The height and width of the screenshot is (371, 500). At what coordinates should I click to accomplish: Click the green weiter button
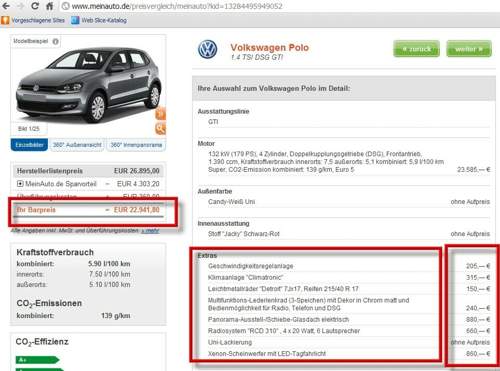469,49
